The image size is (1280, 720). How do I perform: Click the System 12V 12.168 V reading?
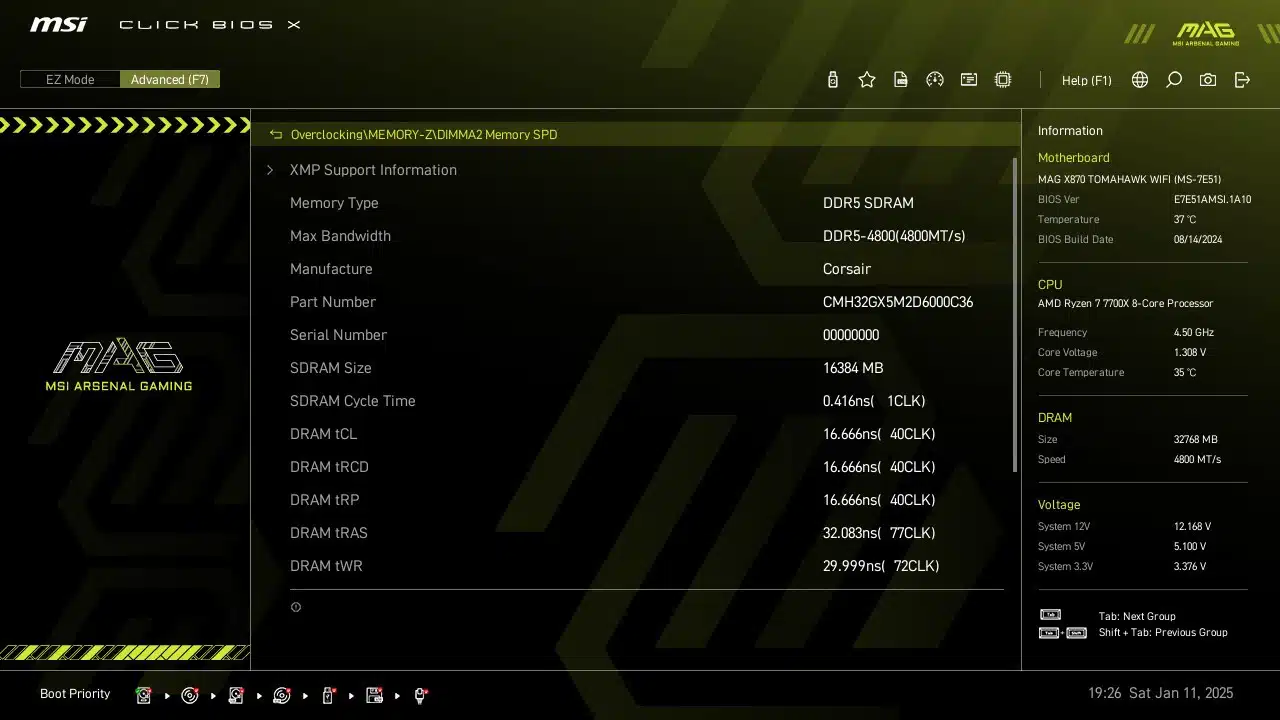pos(1192,527)
